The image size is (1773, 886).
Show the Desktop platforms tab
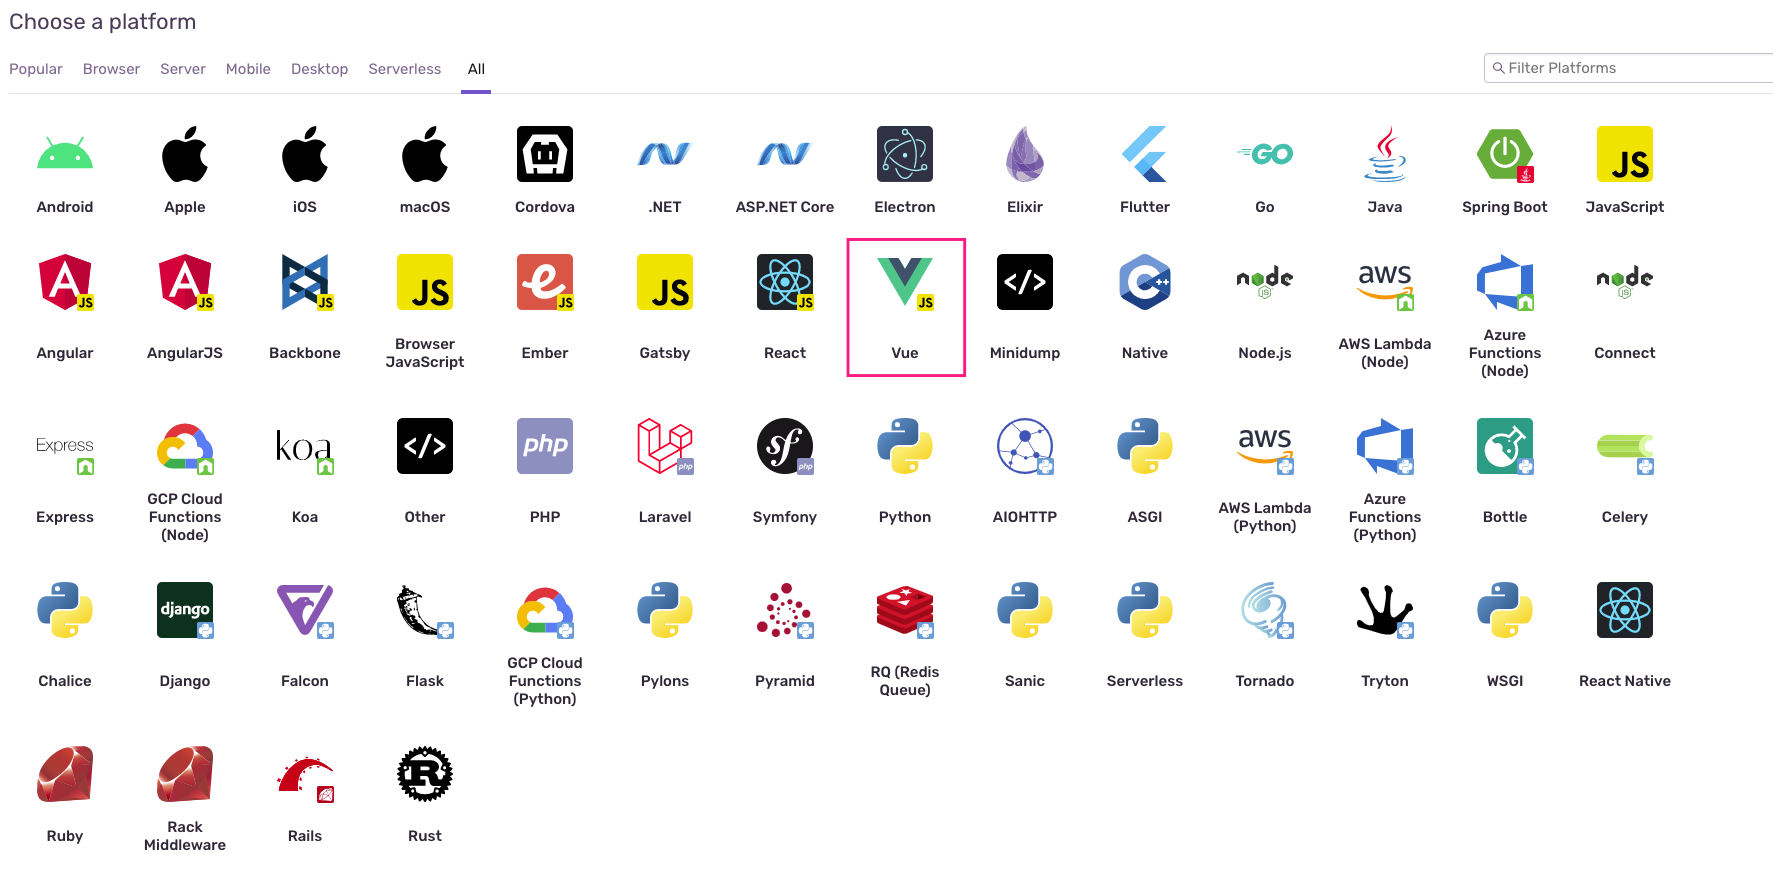click(319, 69)
